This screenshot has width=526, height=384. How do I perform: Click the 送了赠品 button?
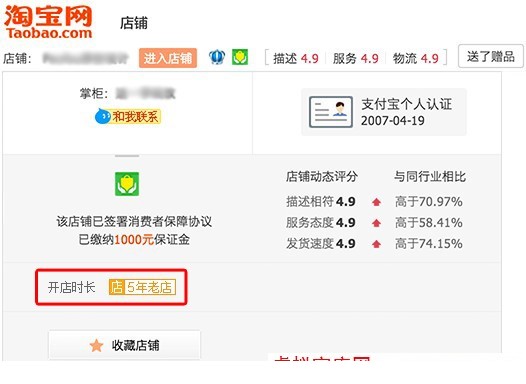(x=491, y=56)
